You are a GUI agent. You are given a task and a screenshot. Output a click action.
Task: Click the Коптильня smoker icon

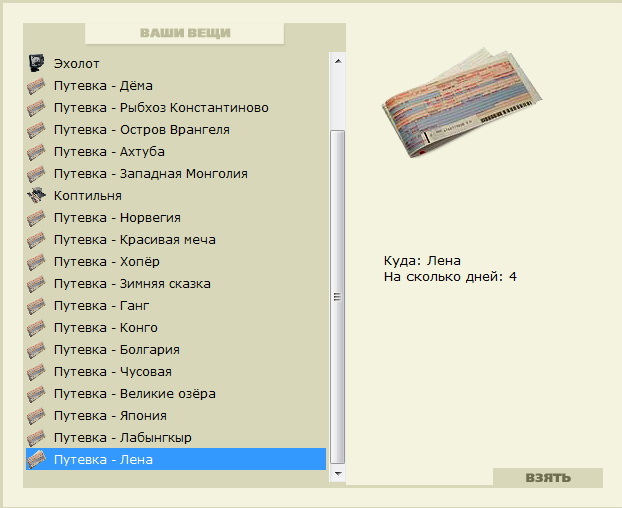point(36,196)
